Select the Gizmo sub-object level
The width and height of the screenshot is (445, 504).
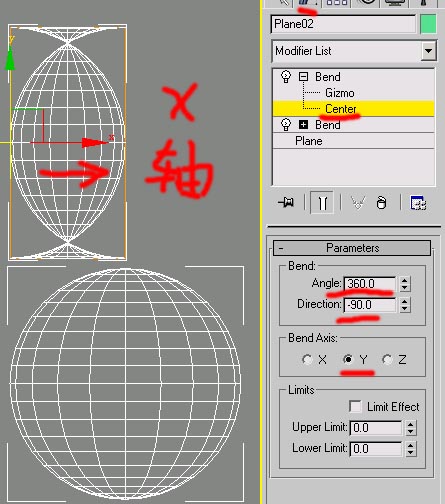[340, 93]
